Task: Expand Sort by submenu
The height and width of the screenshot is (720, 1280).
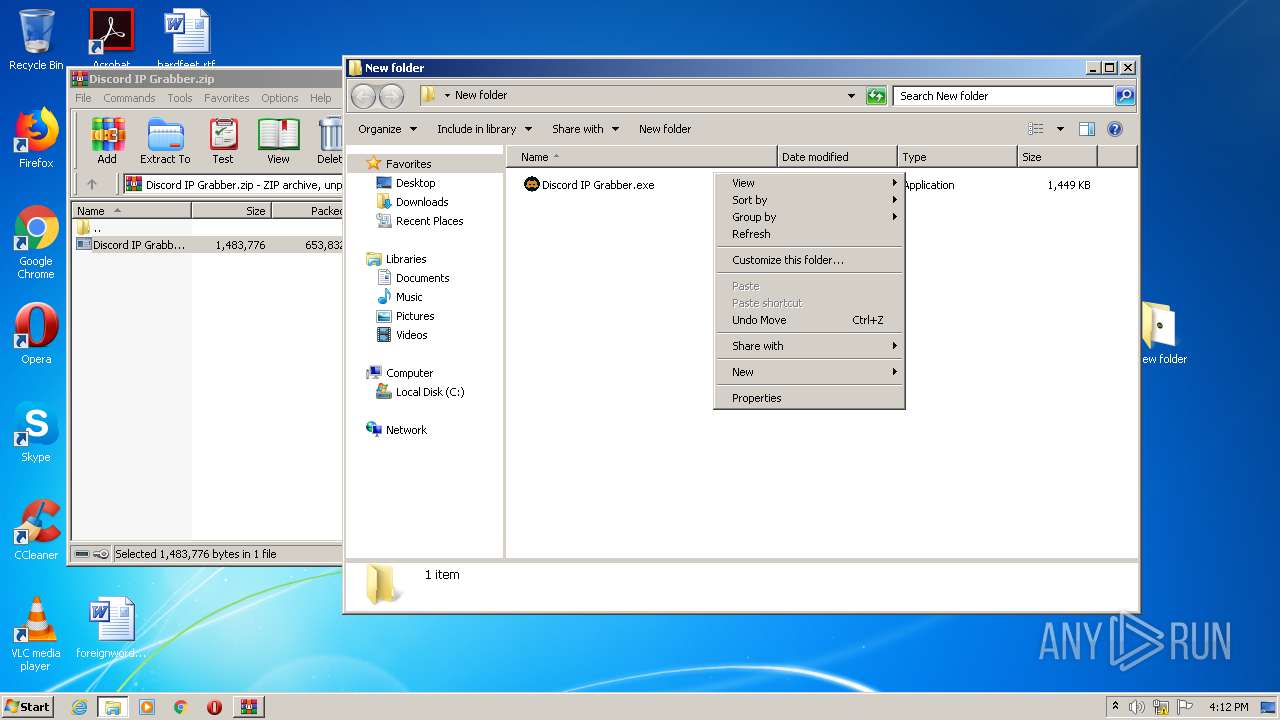Action: pos(810,200)
